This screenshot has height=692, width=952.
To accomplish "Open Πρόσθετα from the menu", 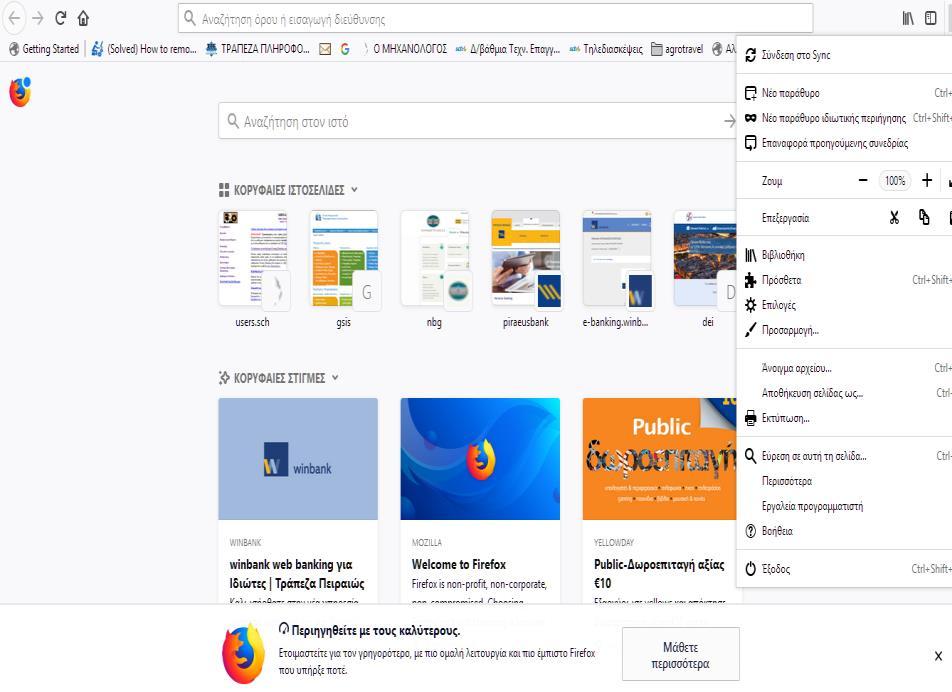I will click(844, 280).
